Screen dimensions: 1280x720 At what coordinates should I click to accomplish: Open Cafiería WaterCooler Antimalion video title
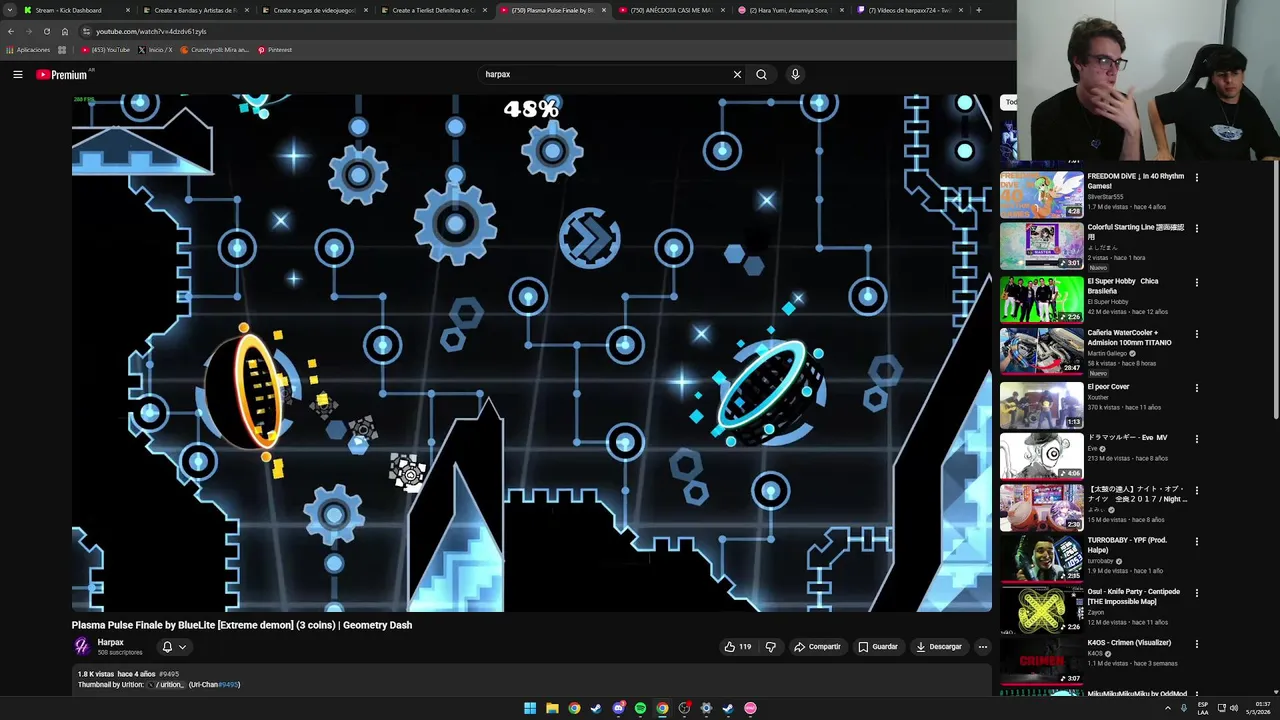(1129, 338)
